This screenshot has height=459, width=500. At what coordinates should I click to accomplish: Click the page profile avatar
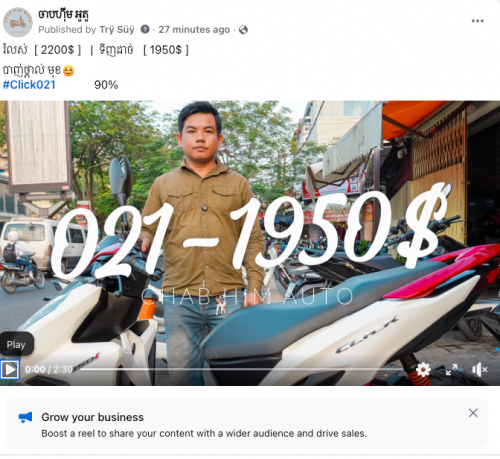(18, 22)
